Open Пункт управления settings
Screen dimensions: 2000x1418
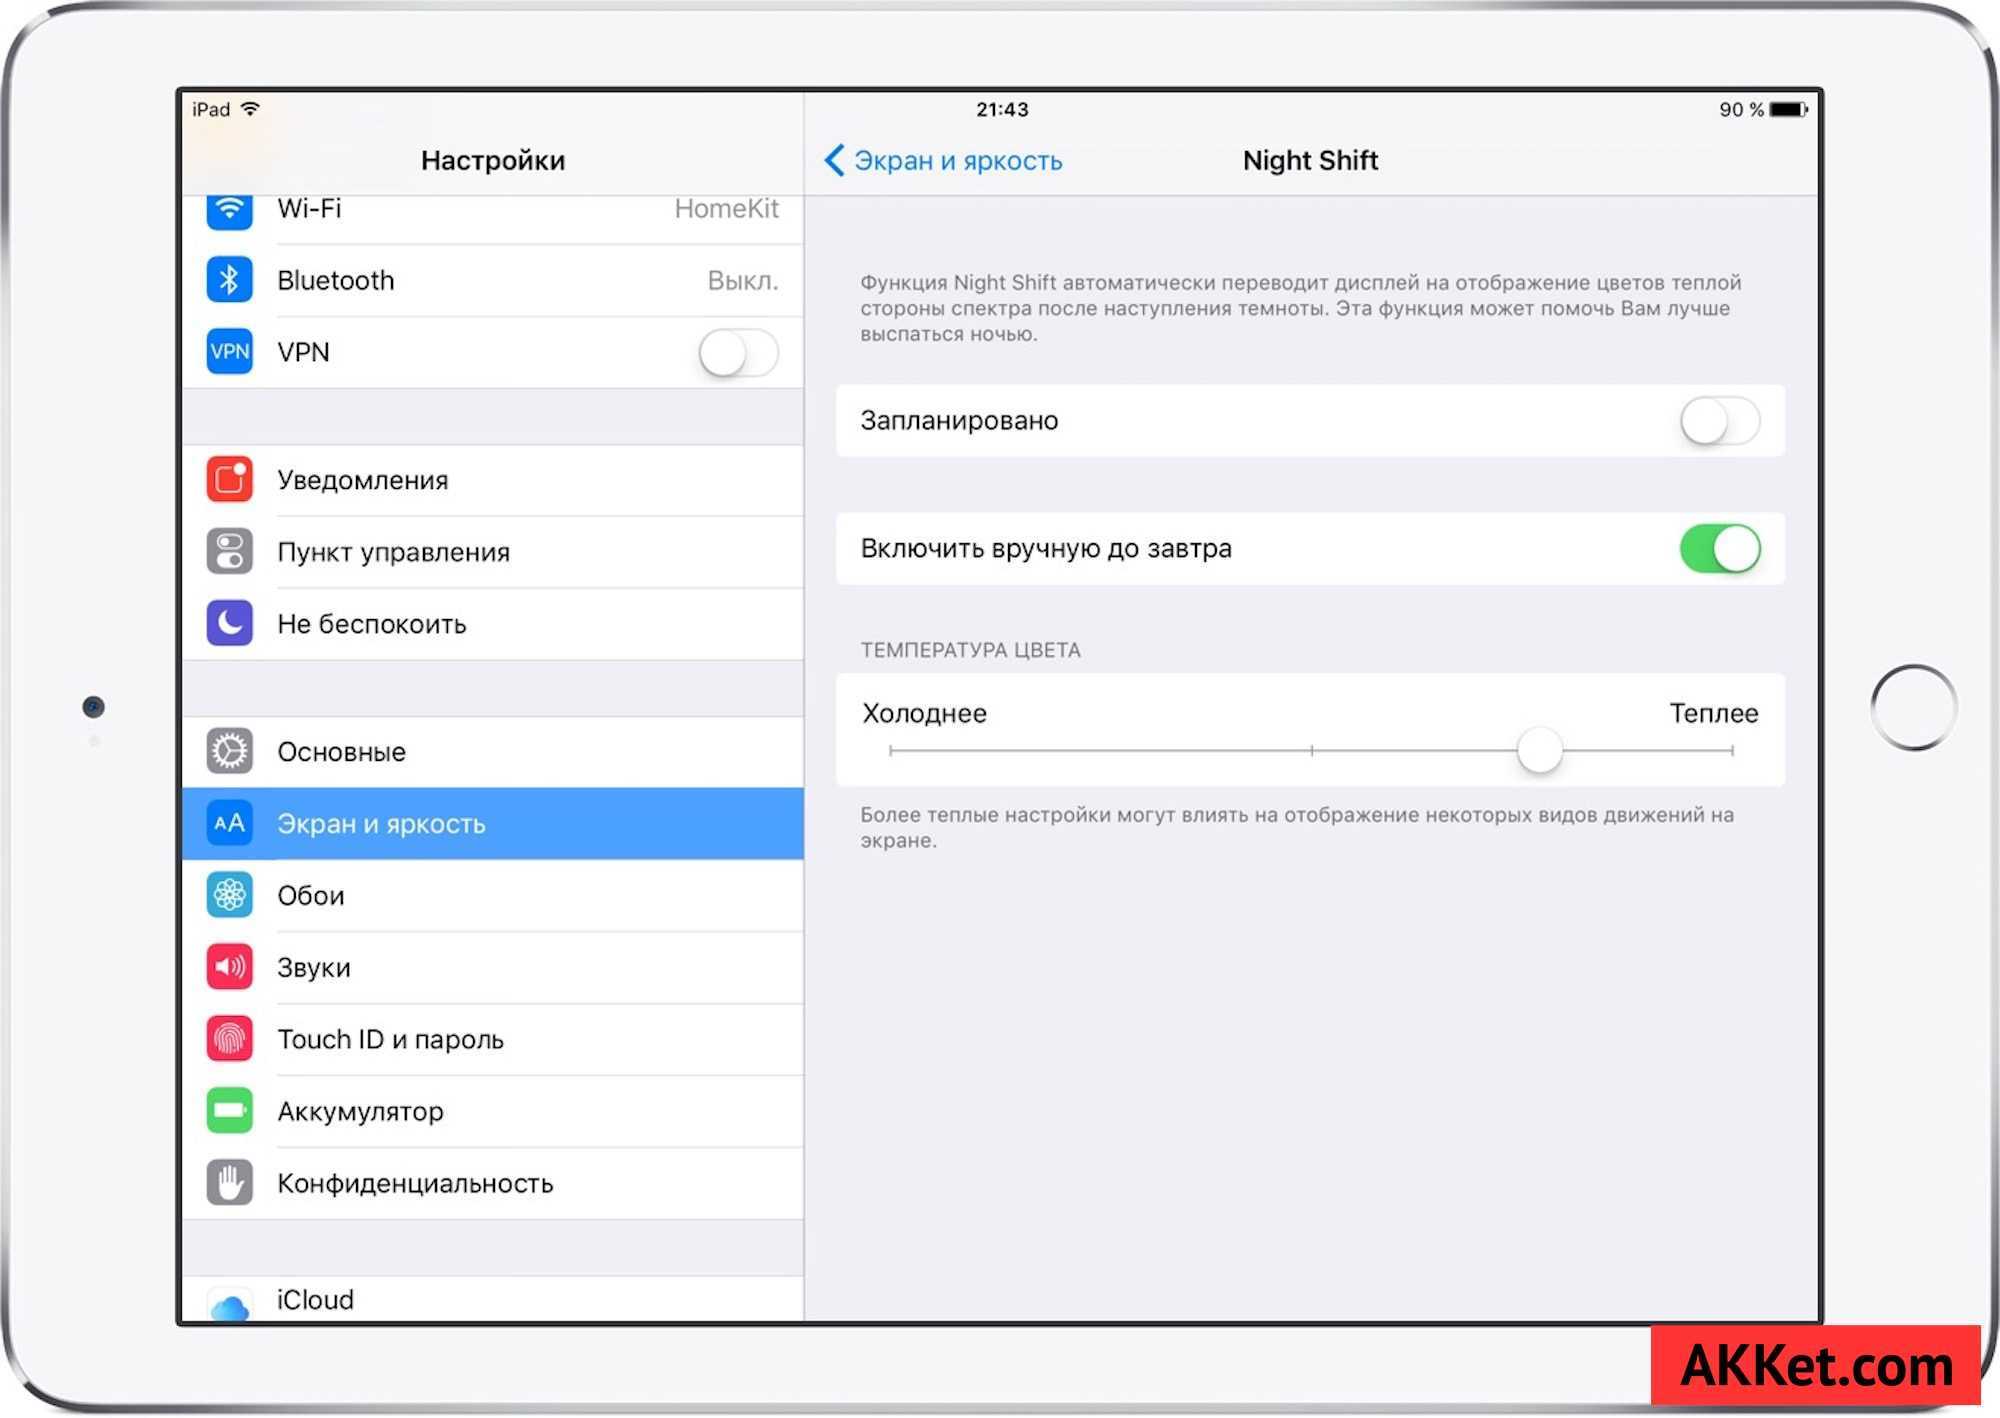[493, 553]
